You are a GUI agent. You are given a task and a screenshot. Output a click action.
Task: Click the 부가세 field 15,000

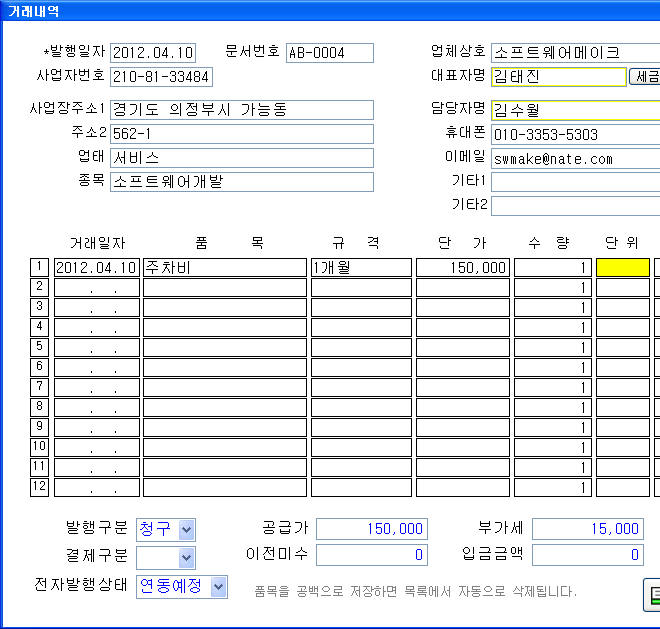(x=588, y=529)
